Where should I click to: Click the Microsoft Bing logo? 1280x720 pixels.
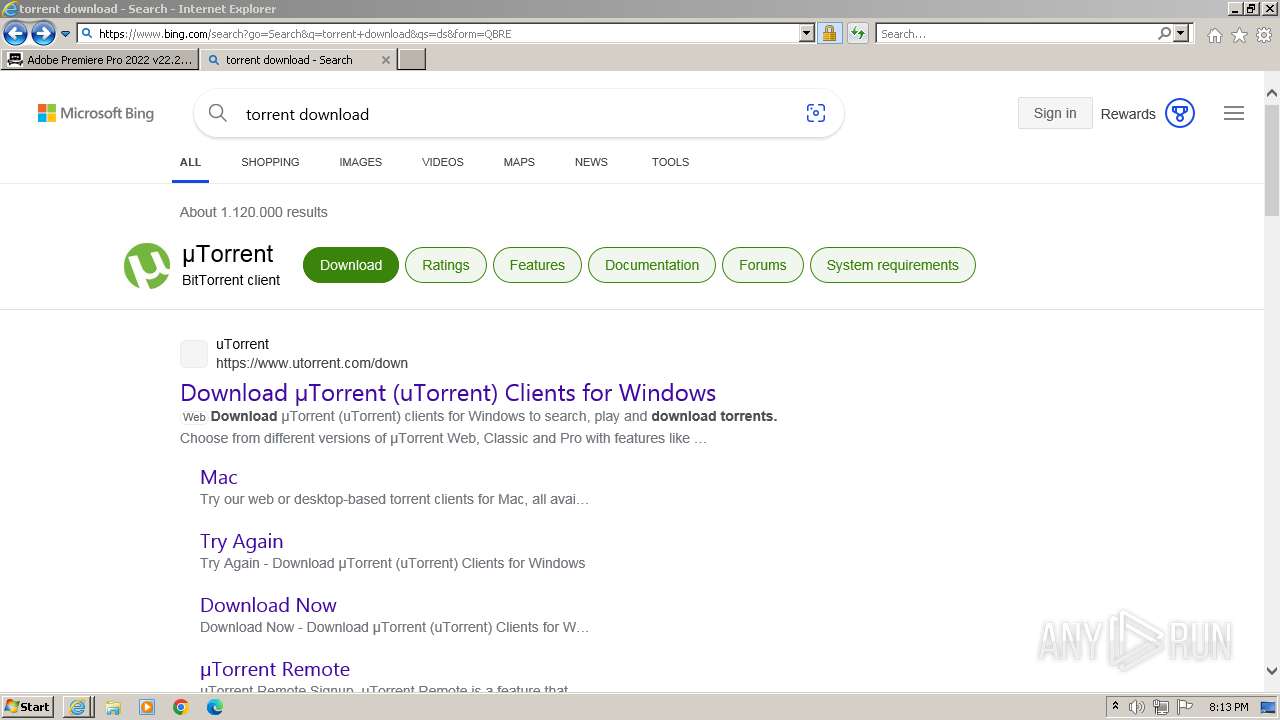(x=96, y=114)
